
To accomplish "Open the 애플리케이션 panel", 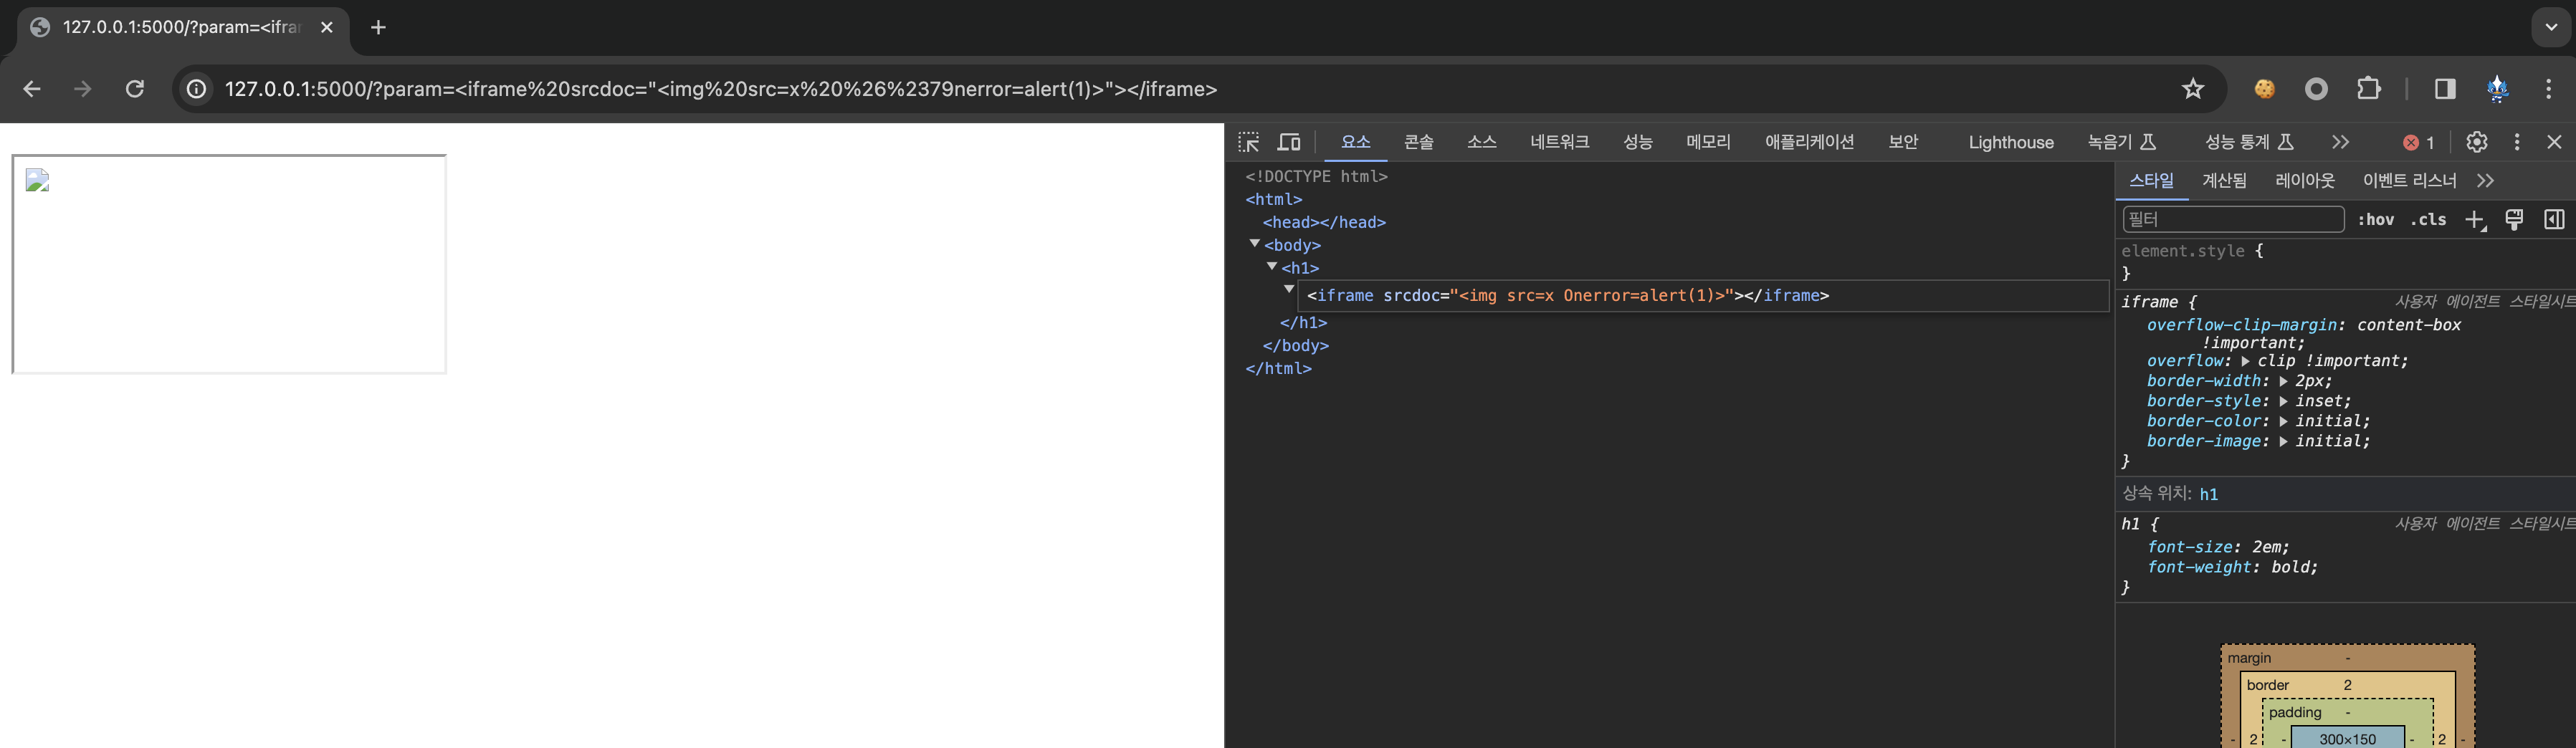I will point(1810,142).
